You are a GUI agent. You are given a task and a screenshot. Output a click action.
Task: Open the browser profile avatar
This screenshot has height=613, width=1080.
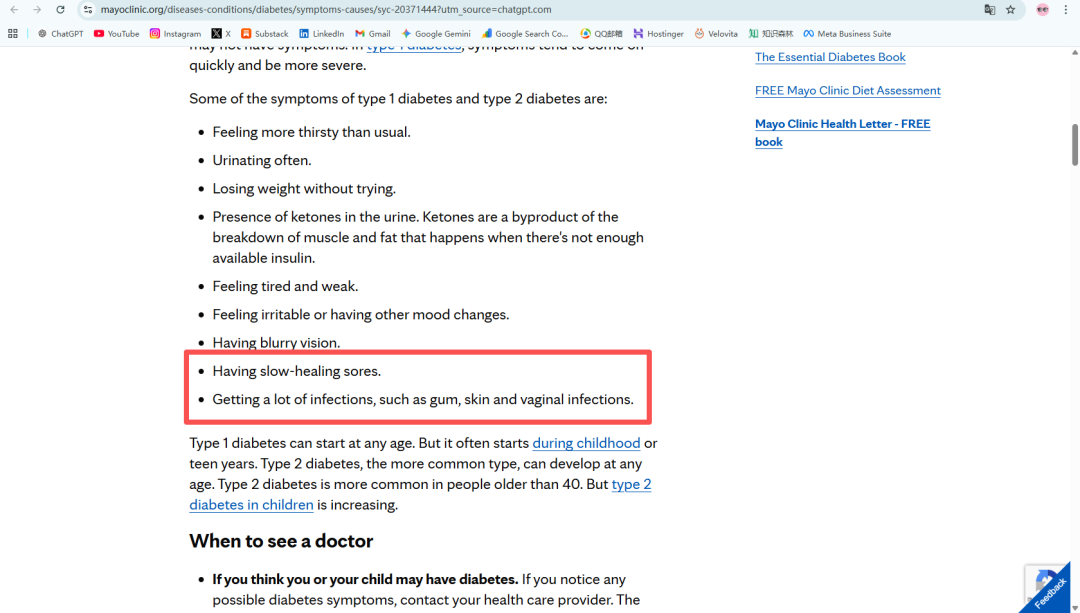pyautogui.click(x=1043, y=9)
